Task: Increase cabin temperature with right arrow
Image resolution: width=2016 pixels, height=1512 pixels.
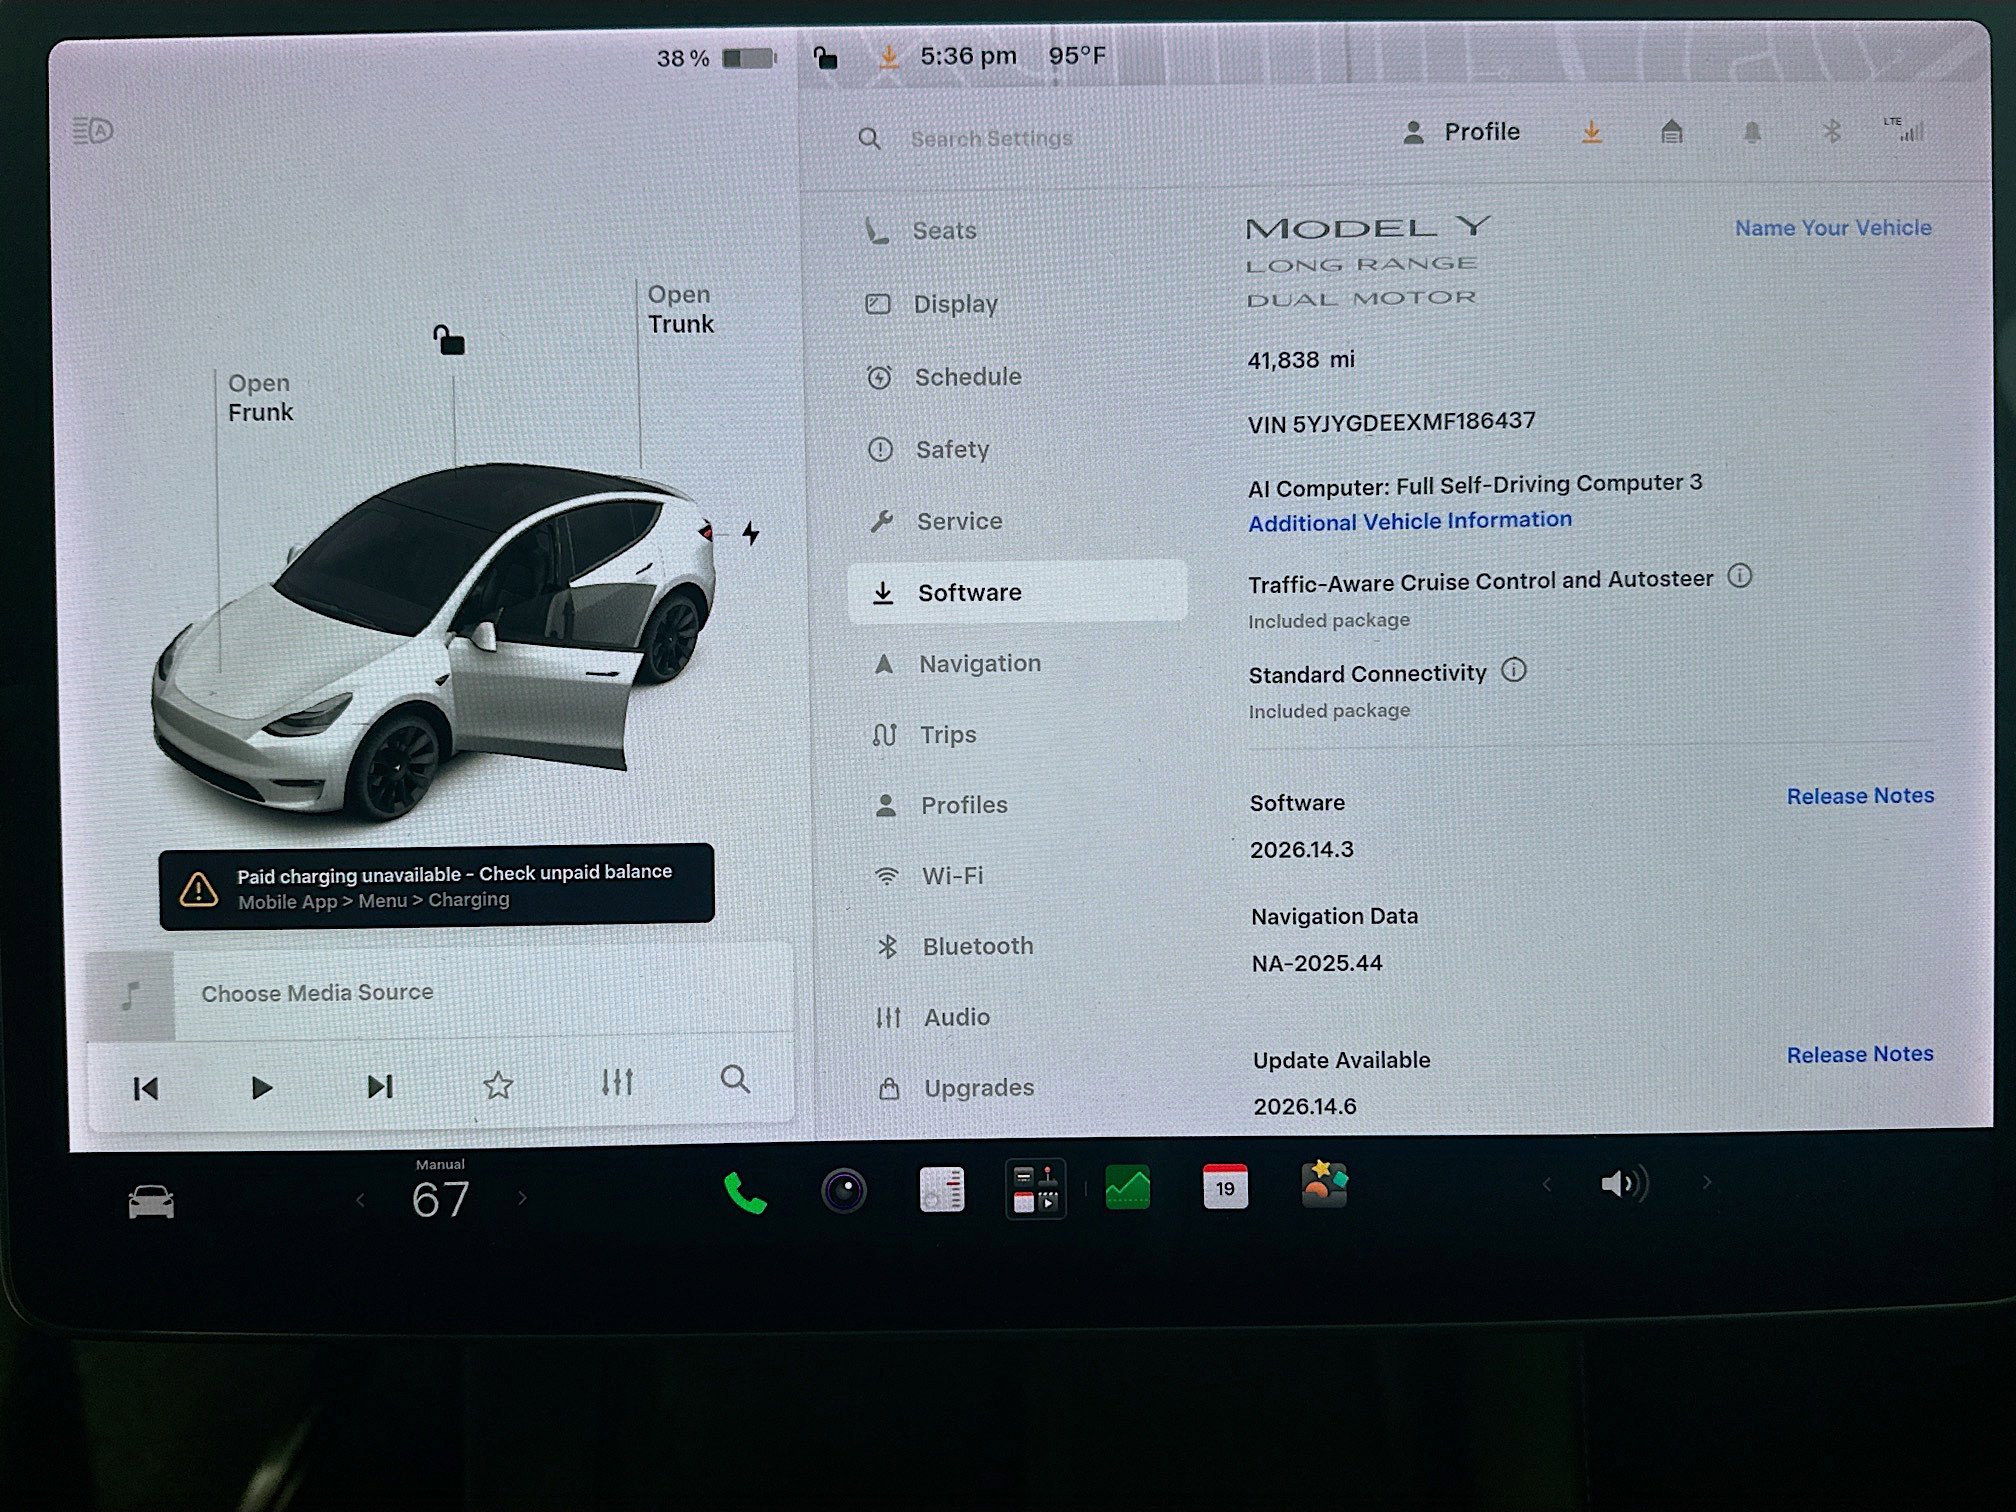Action: coord(522,1197)
